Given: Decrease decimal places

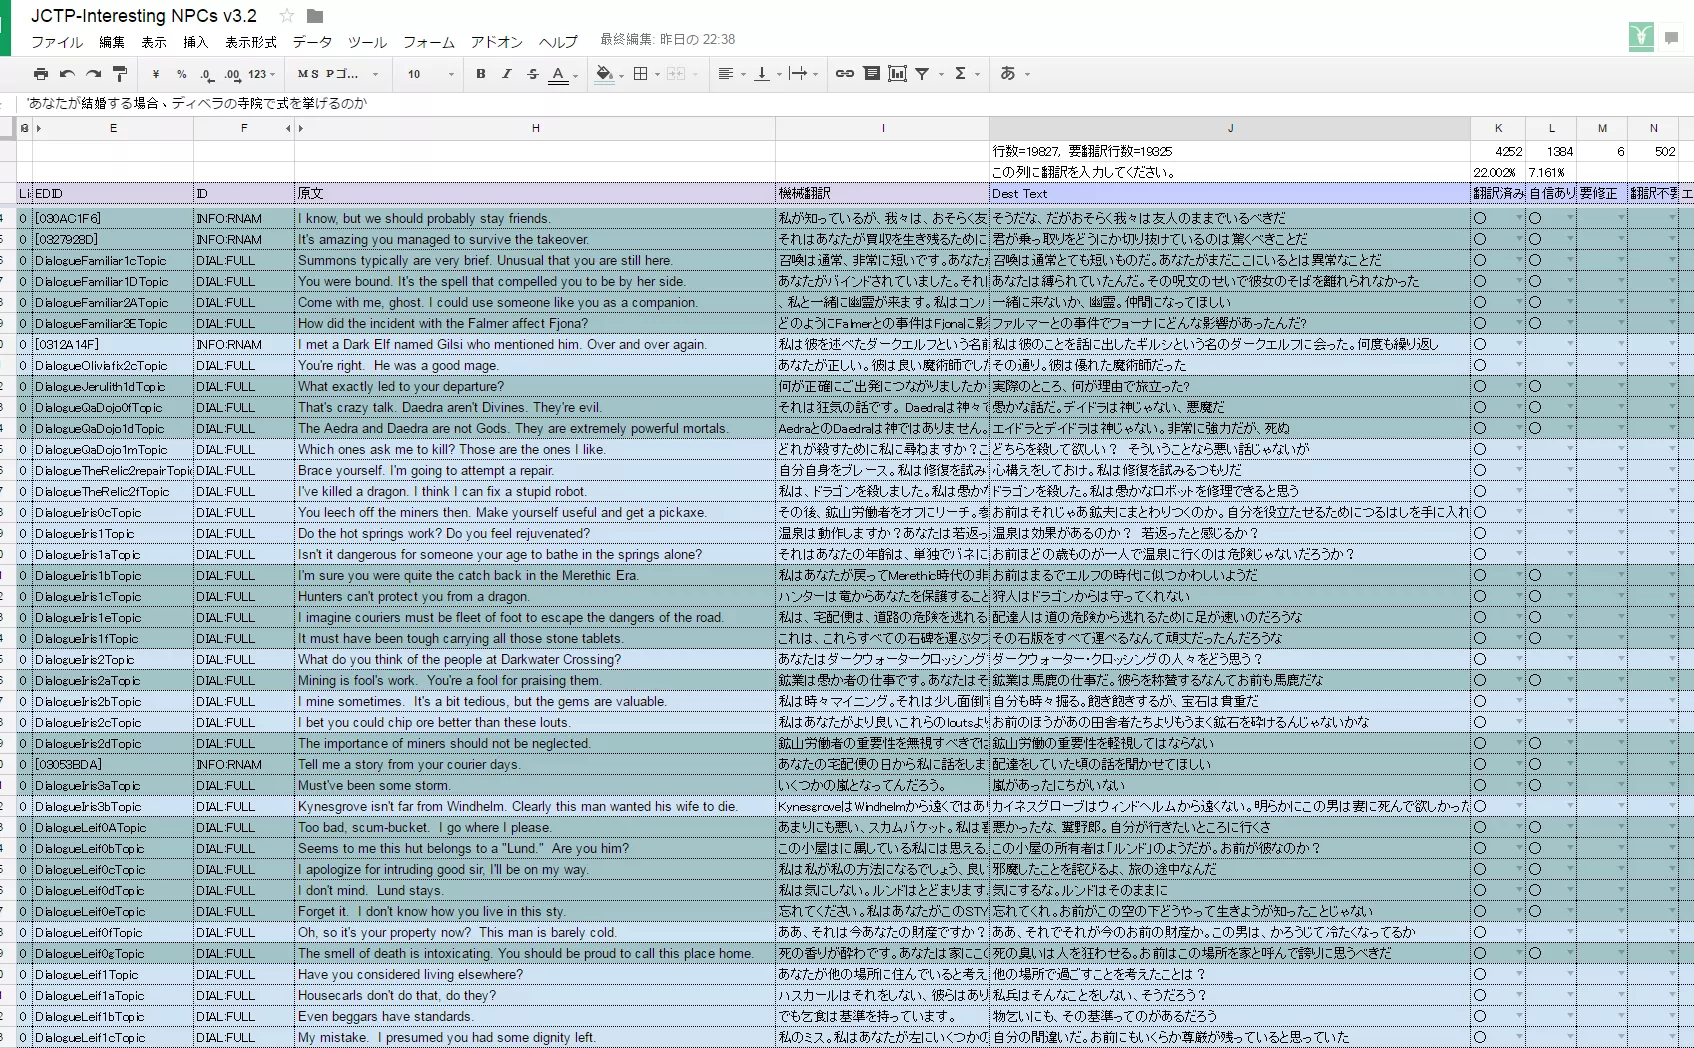Looking at the screenshot, I should (206, 74).
